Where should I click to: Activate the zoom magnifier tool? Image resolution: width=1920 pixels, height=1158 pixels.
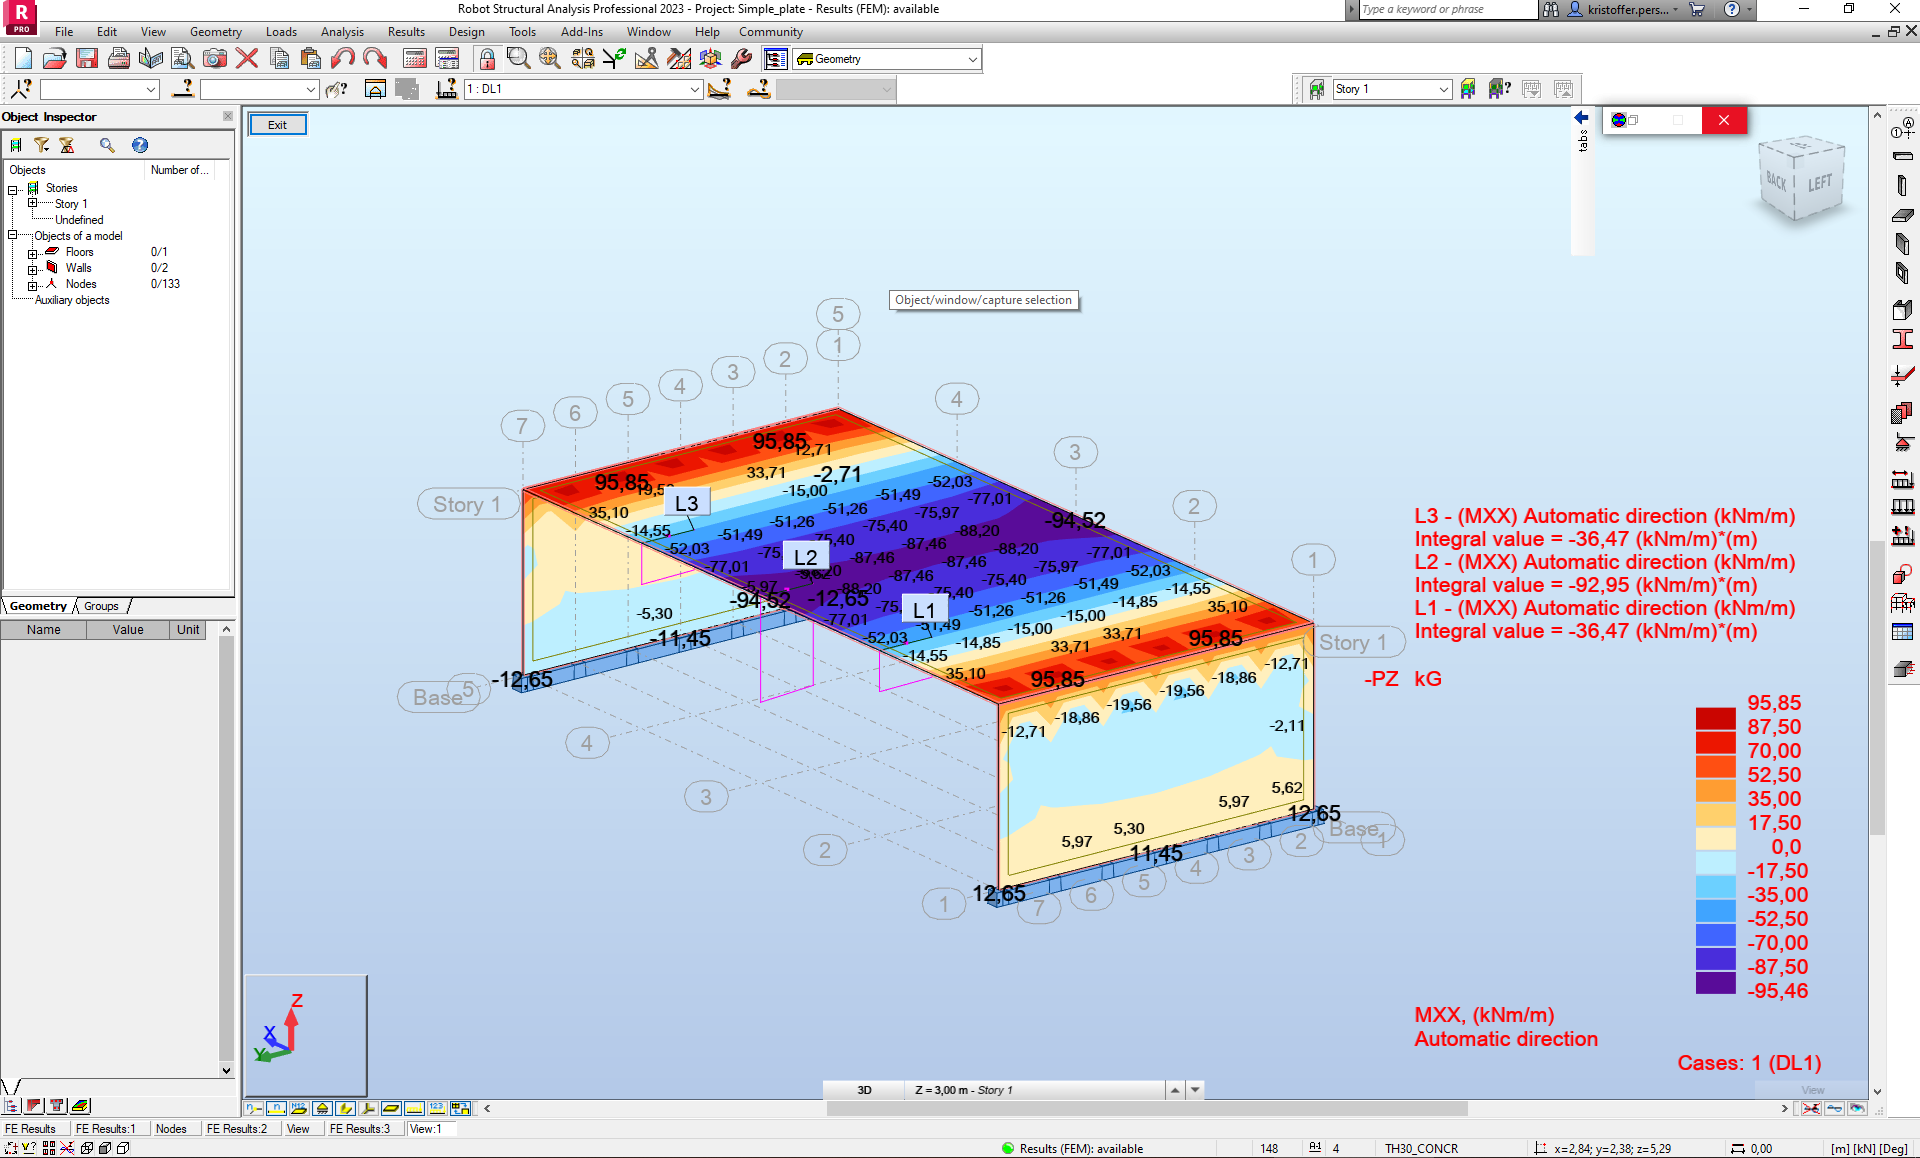pos(517,58)
